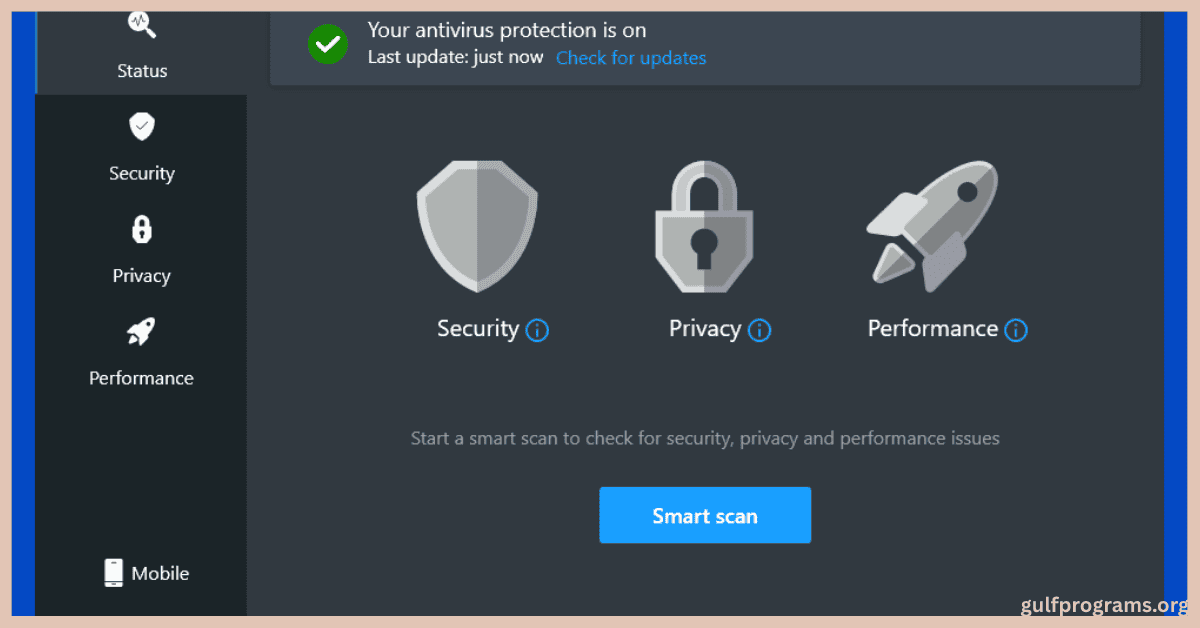
Task: Click the Performance rocket icon in sidebar
Action: point(141,331)
